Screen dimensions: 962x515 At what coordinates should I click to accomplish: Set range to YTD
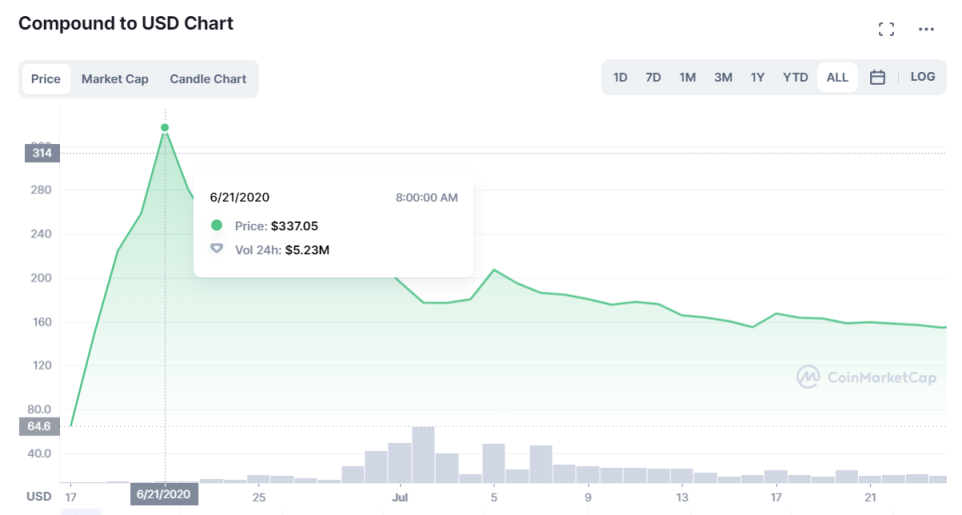[x=795, y=77]
